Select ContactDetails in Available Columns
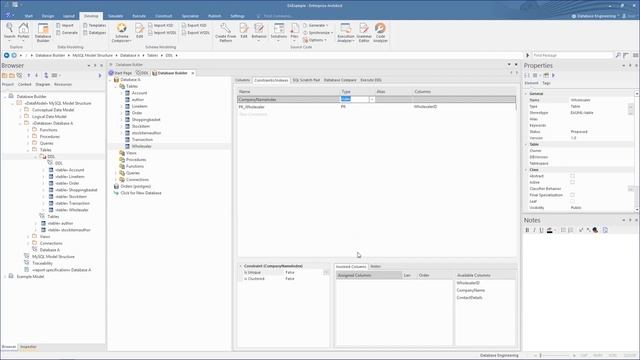The width and height of the screenshot is (640, 360). click(x=469, y=298)
